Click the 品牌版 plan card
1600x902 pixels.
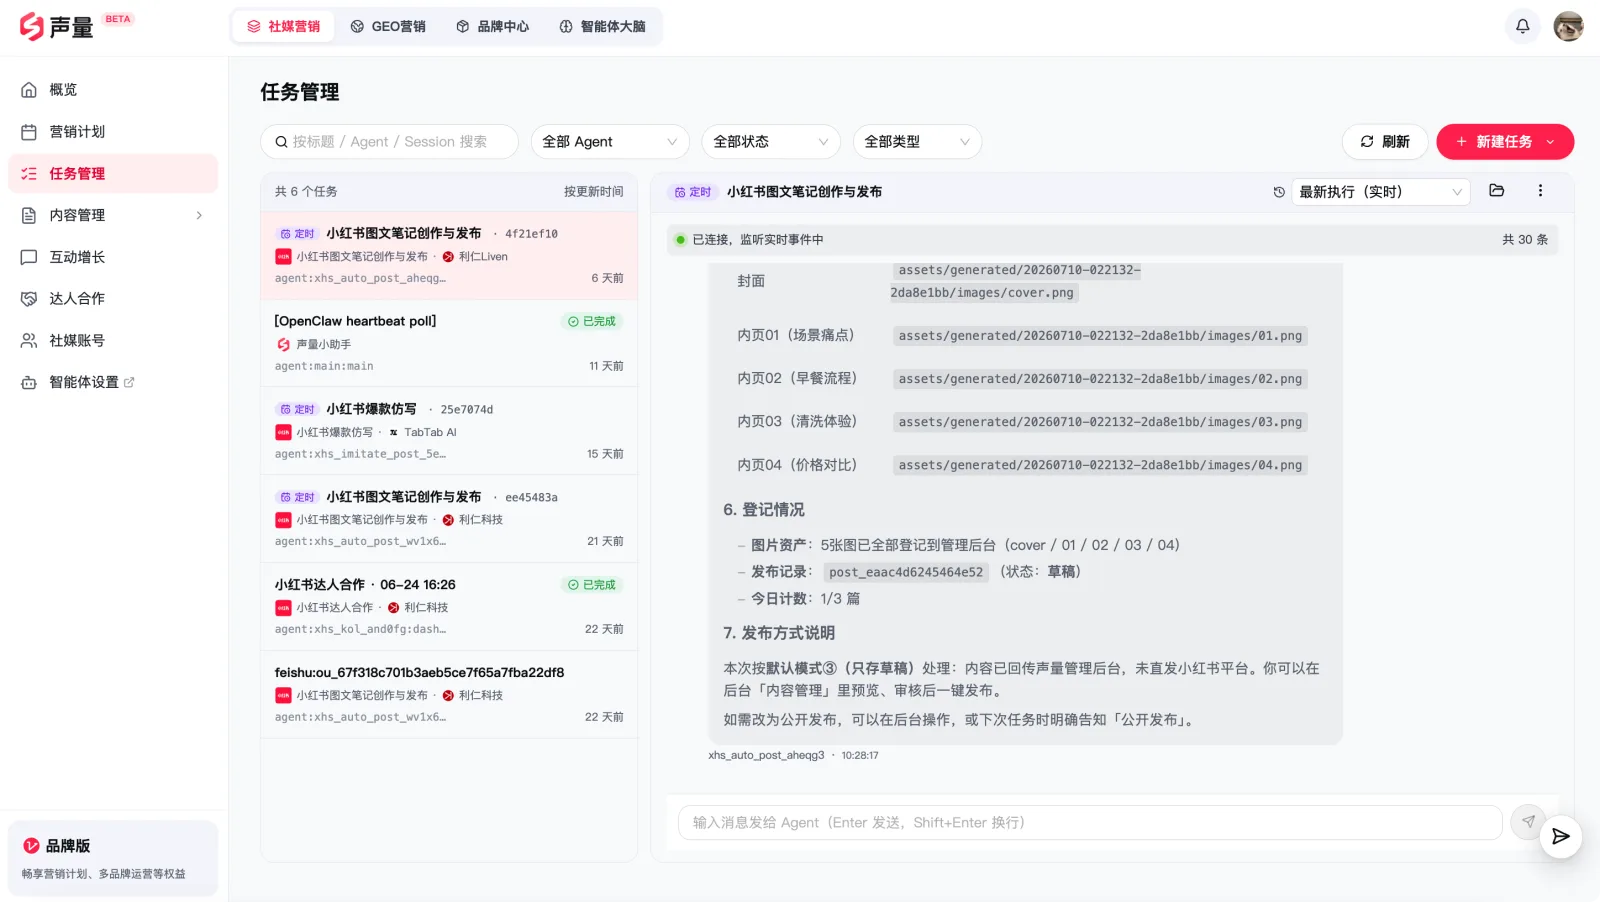113,858
